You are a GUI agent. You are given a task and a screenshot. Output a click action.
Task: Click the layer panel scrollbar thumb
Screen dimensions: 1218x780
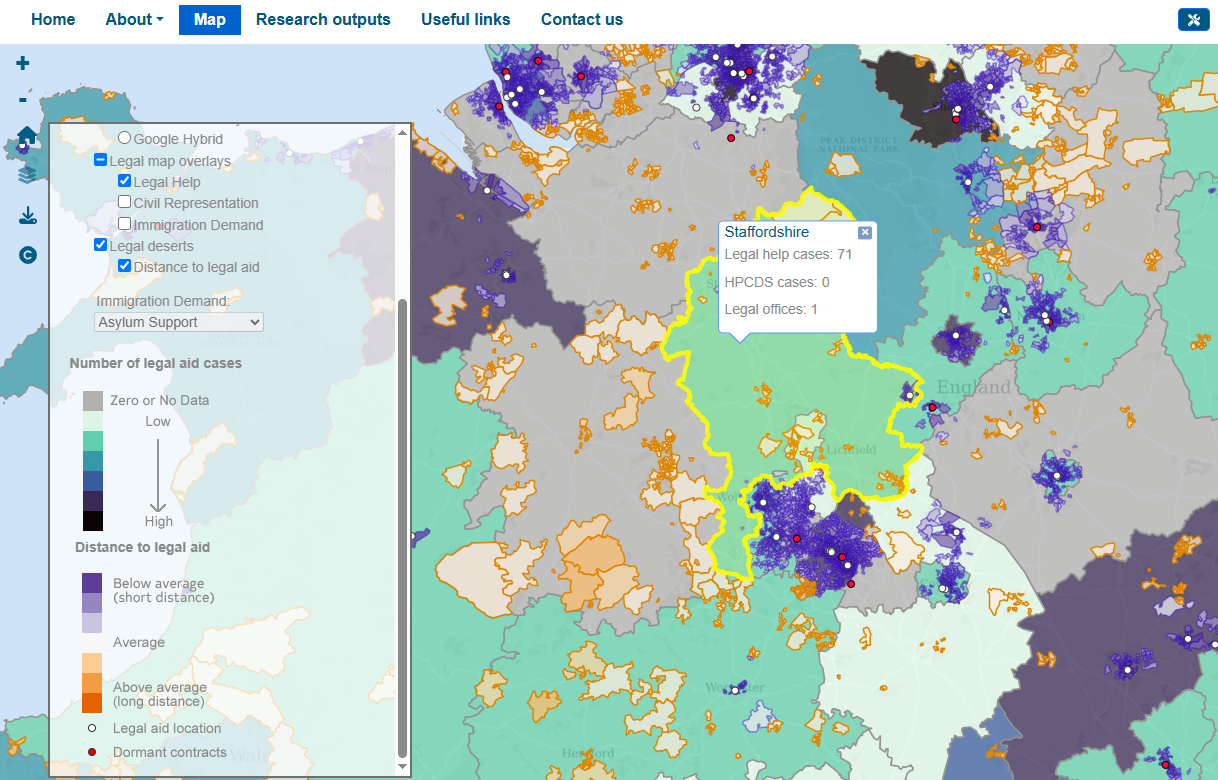403,527
